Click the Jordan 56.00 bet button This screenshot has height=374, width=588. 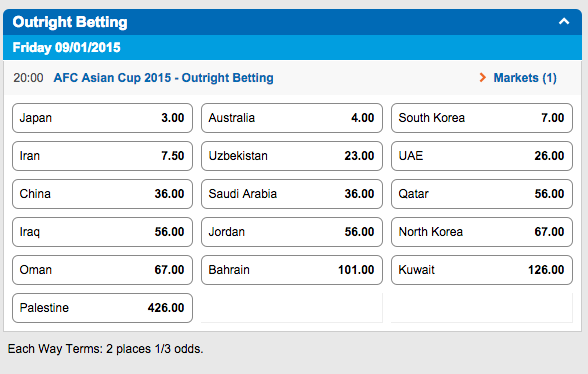point(292,232)
